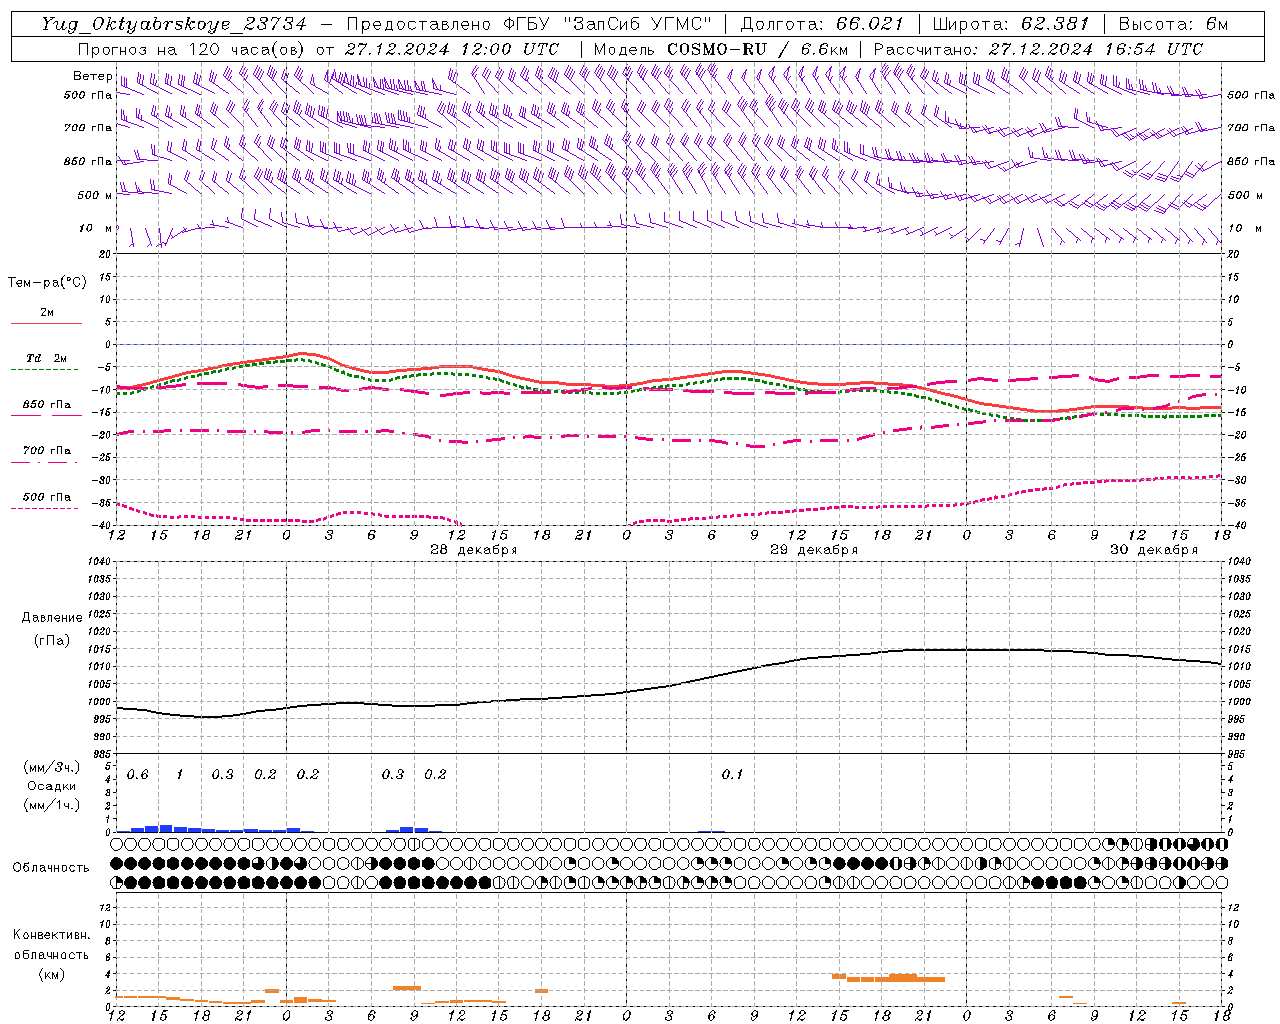The width and height of the screenshot is (1280, 1024).
Task: Click the 700 гПа temperature legend dash-dot line
Action: [x=44, y=461]
